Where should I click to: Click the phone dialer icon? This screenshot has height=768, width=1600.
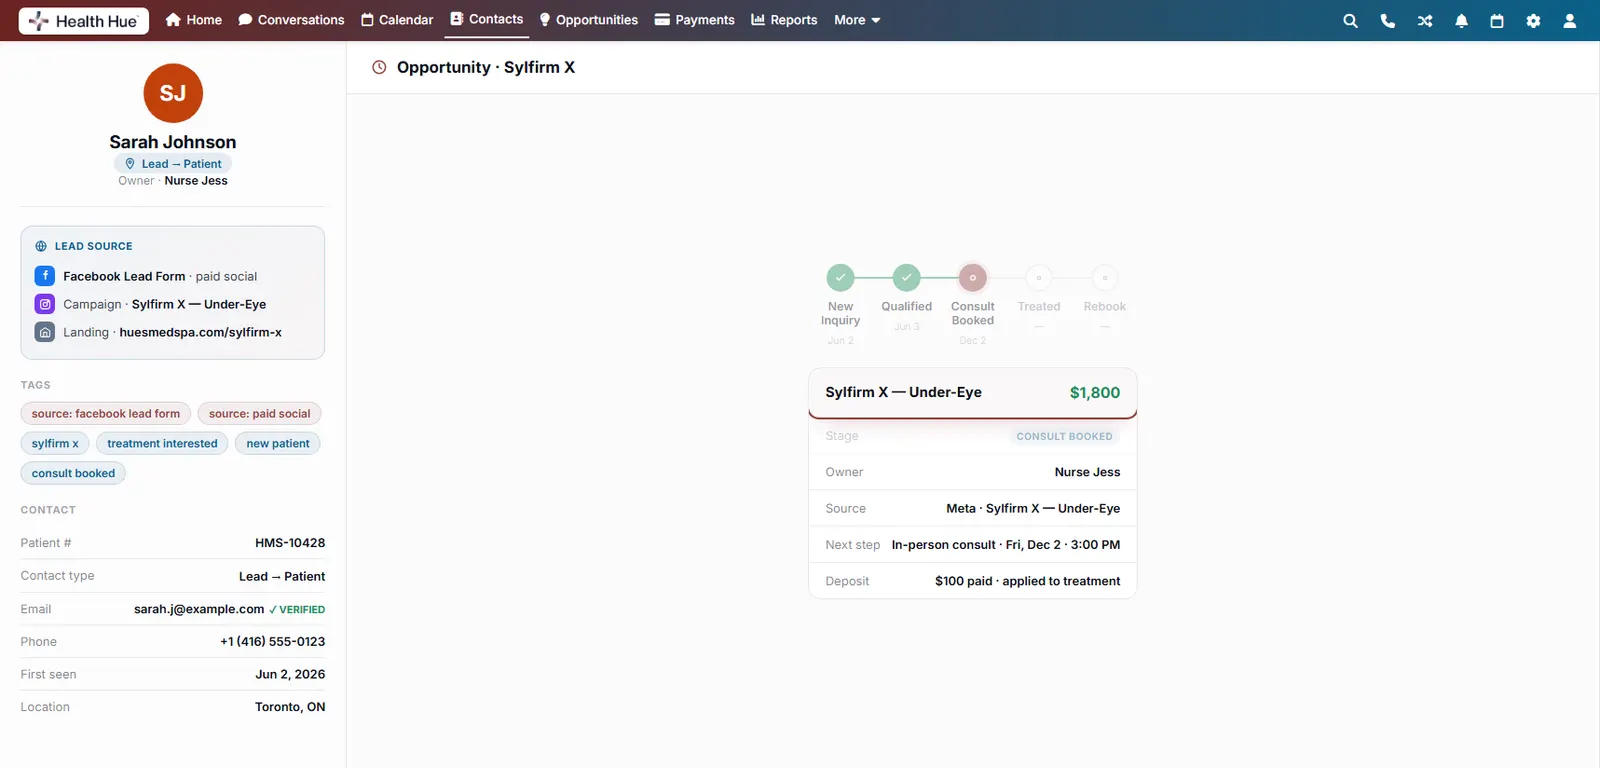click(1388, 20)
